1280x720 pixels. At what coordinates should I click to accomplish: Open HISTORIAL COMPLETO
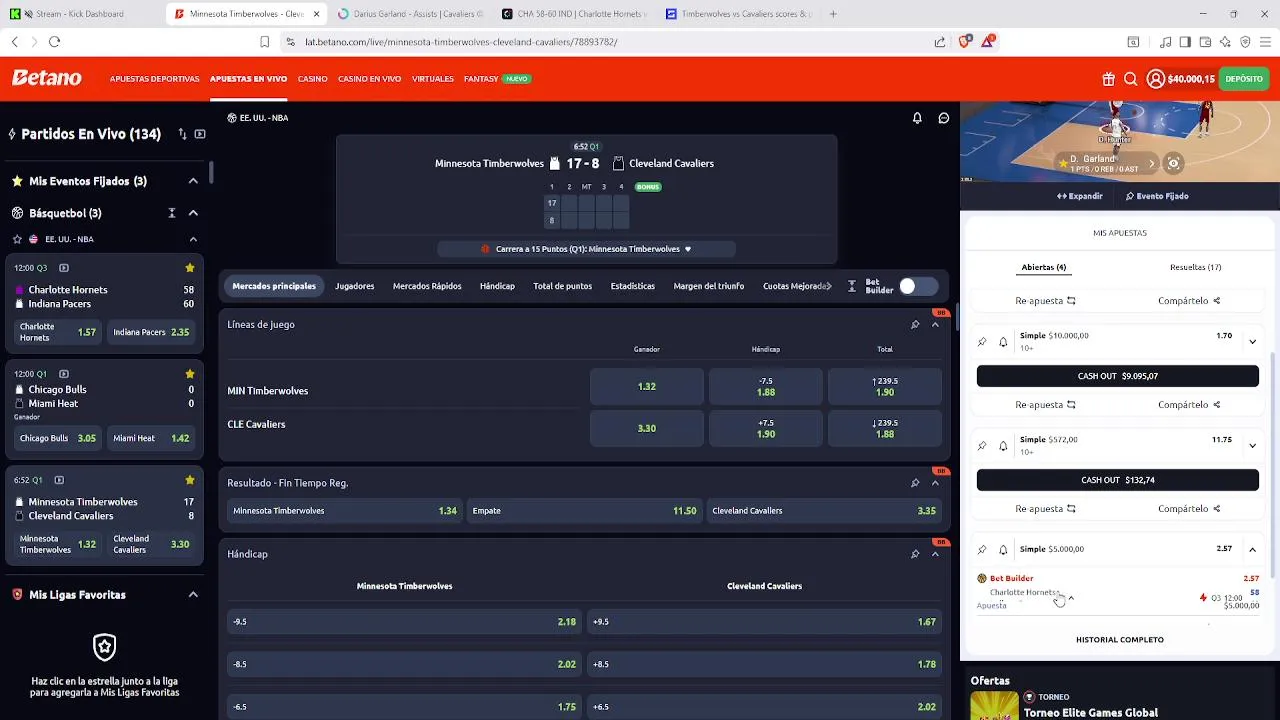click(1120, 640)
